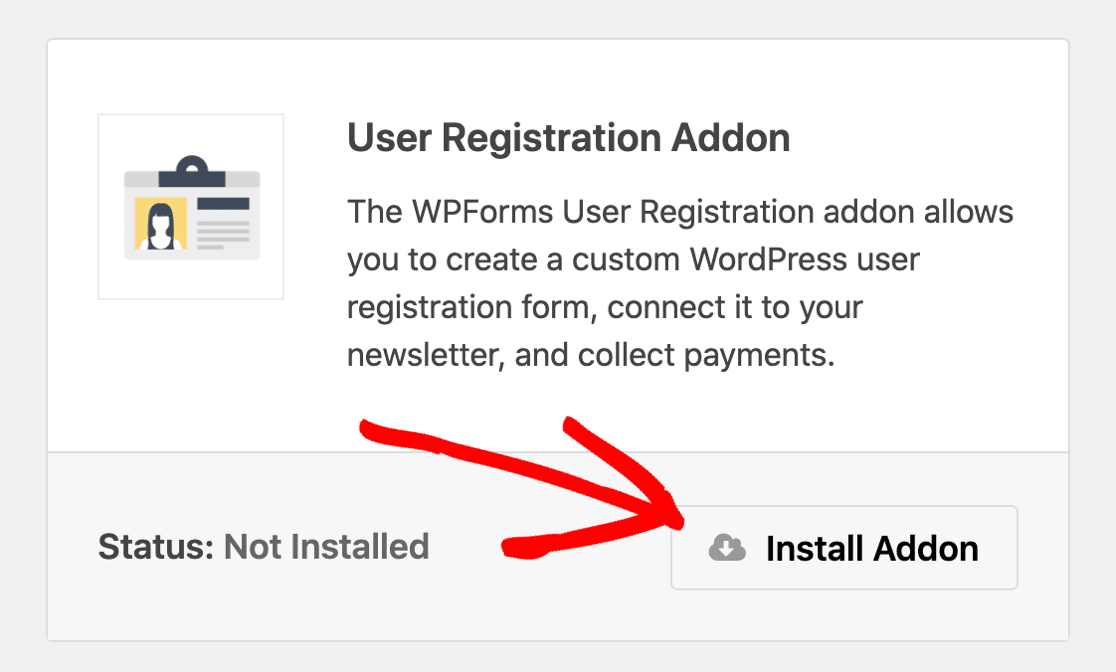Image resolution: width=1116 pixels, height=672 pixels.
Task: Click the 'Status:' label
Action: (x=157, y=547)
